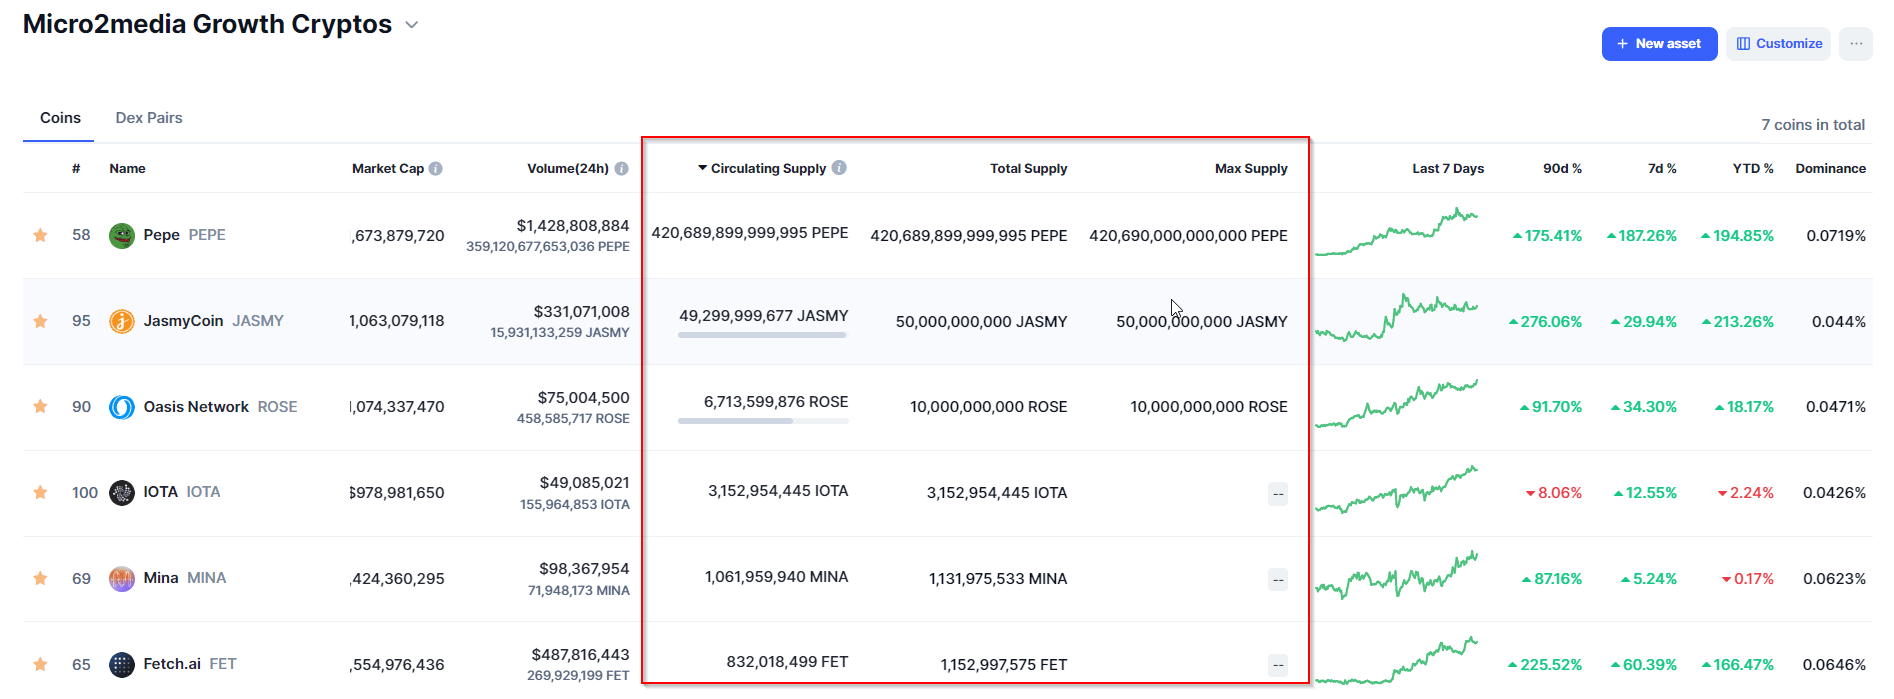Open Oasis Network coin page link
Screen dimensions: 1894x699
click(221, 407)
